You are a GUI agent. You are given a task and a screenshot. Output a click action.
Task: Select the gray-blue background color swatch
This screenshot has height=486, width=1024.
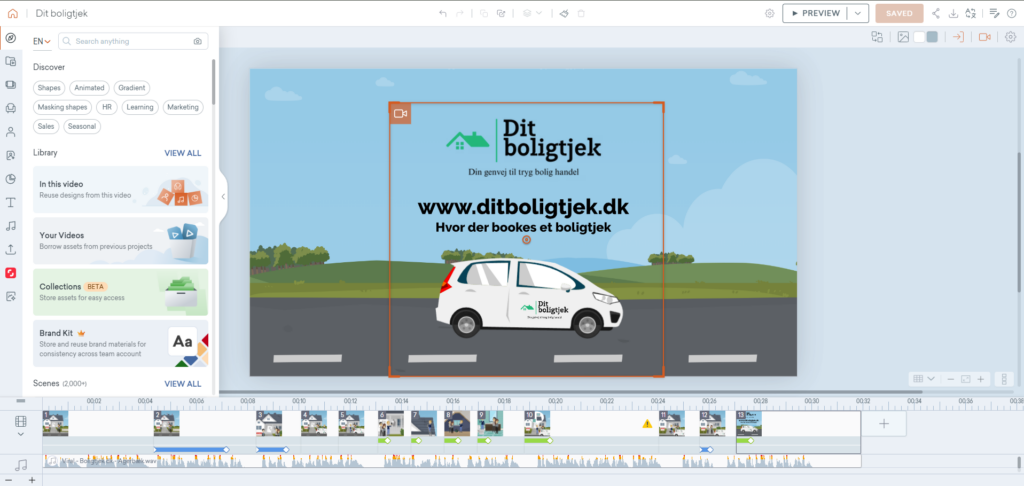click(x=932, y=37)
